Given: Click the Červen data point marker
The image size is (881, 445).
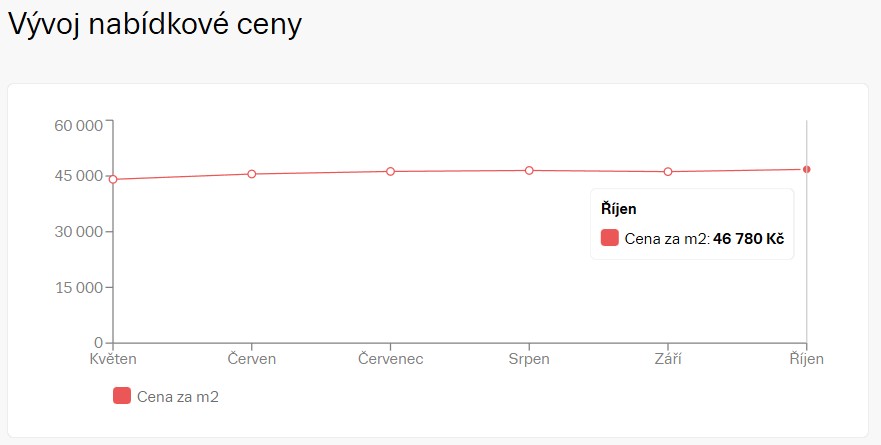Looking at the screenshot, I should pyautogui.click(x=252, y=174).
